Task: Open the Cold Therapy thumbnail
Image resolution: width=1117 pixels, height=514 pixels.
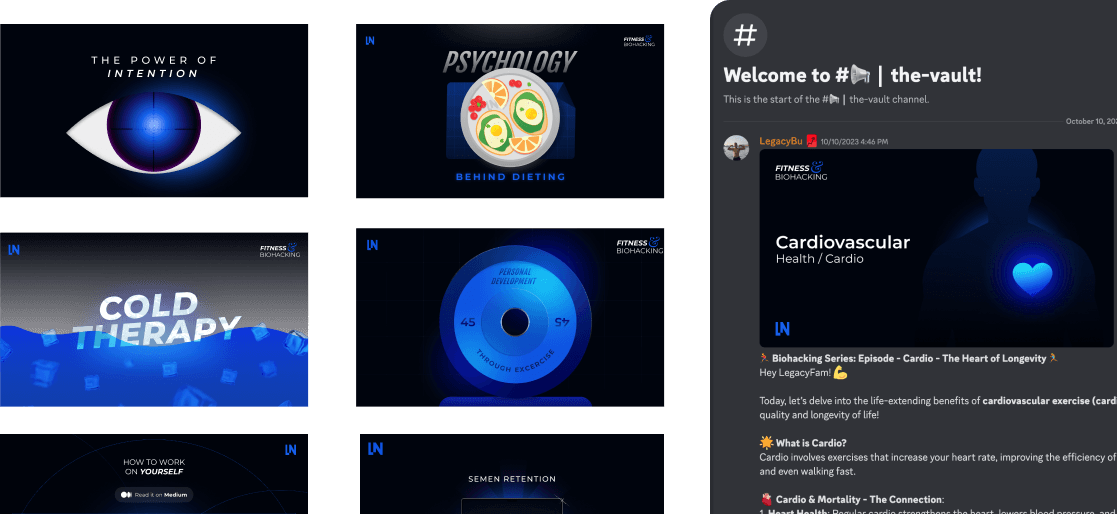Action: (154, 319)
